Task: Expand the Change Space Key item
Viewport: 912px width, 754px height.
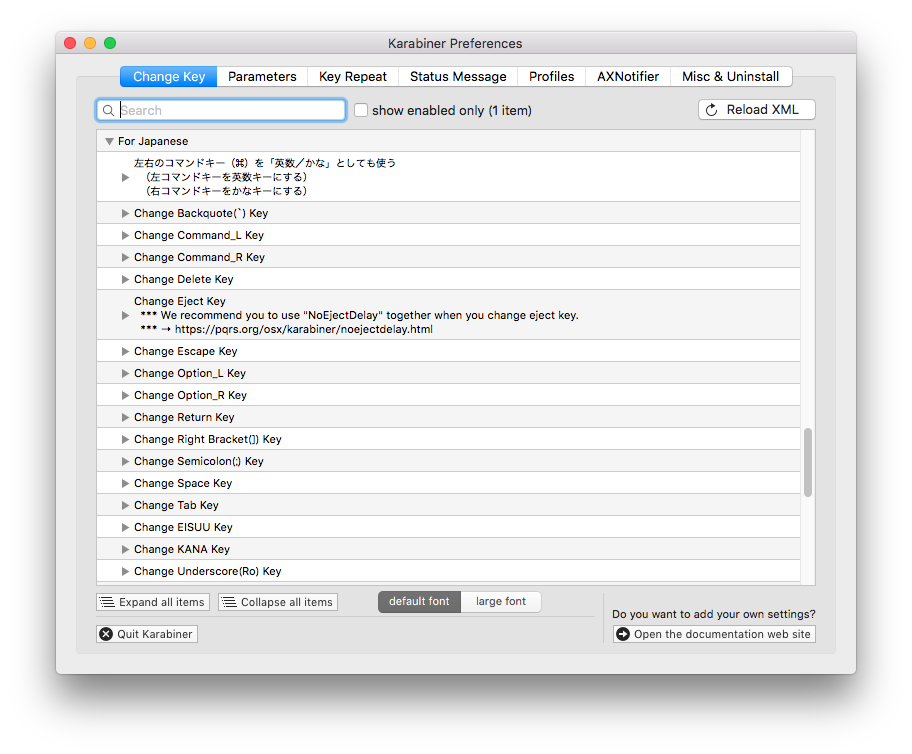Action: point(125,483)
